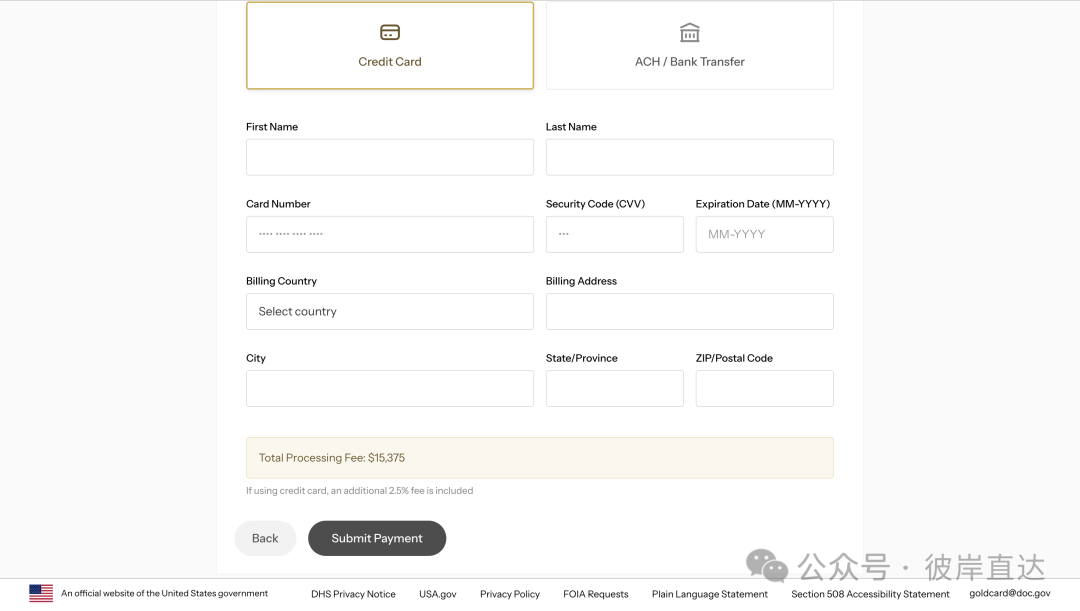
Task: Click the credit card icon
Action: point(390,32)
